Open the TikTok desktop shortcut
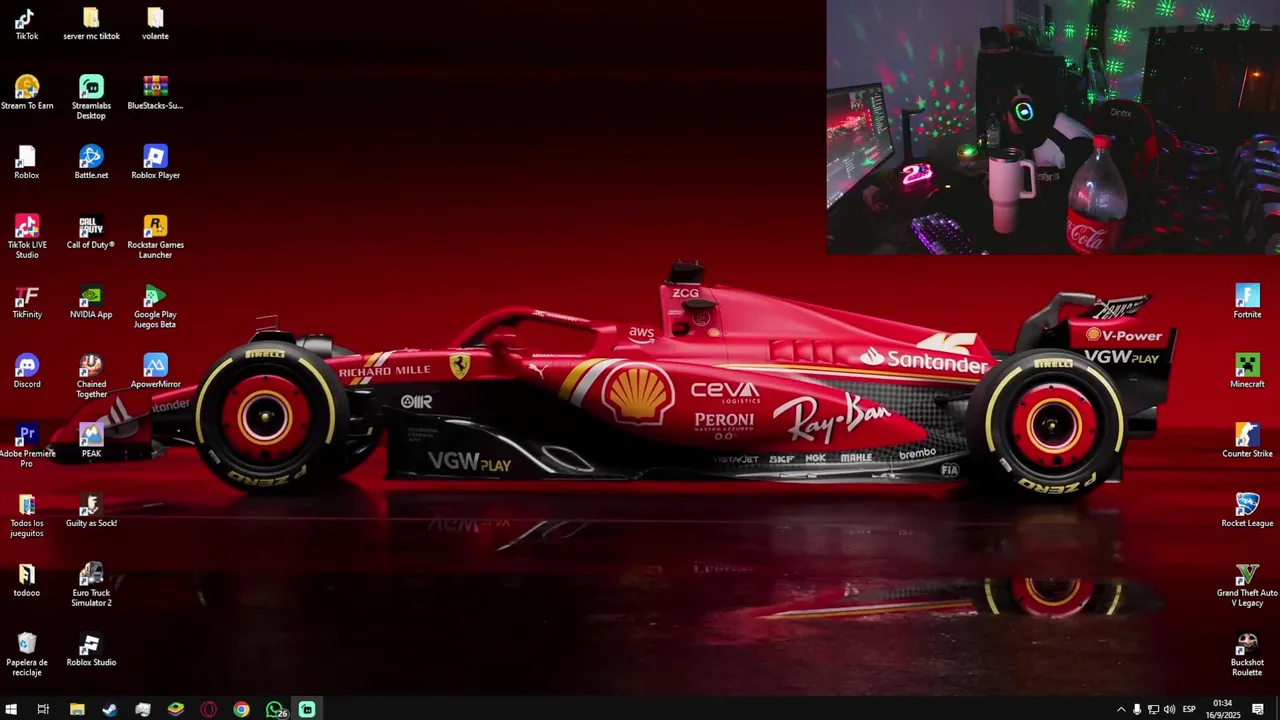1280x720 pixels. (26, 24)
